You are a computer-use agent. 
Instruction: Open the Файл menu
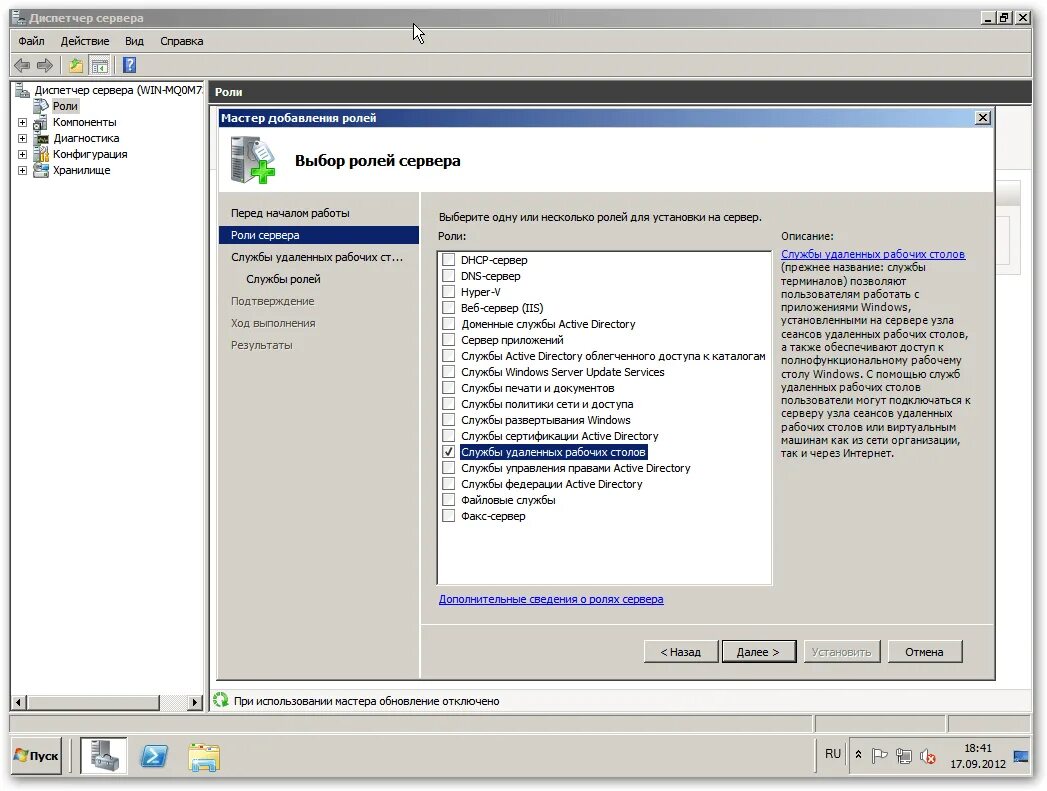(x=31, y=41)
